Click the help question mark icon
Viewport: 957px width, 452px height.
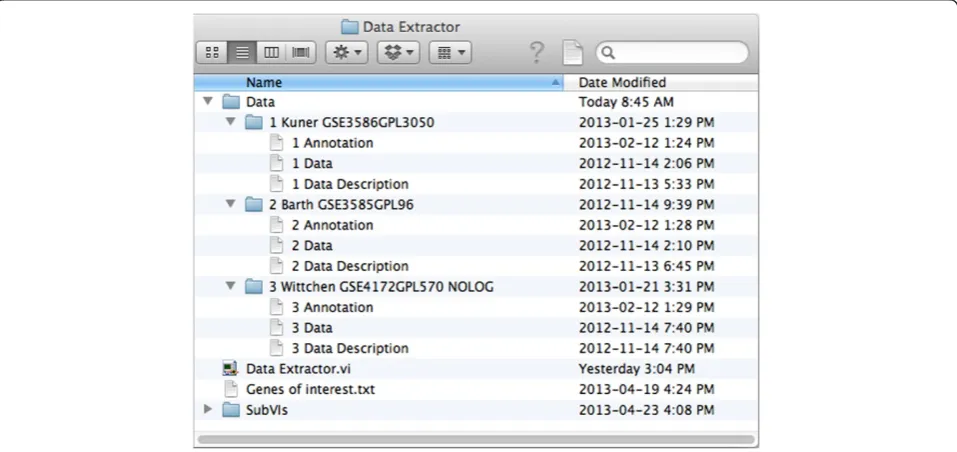pyautogui.click(x=536, y=52)
